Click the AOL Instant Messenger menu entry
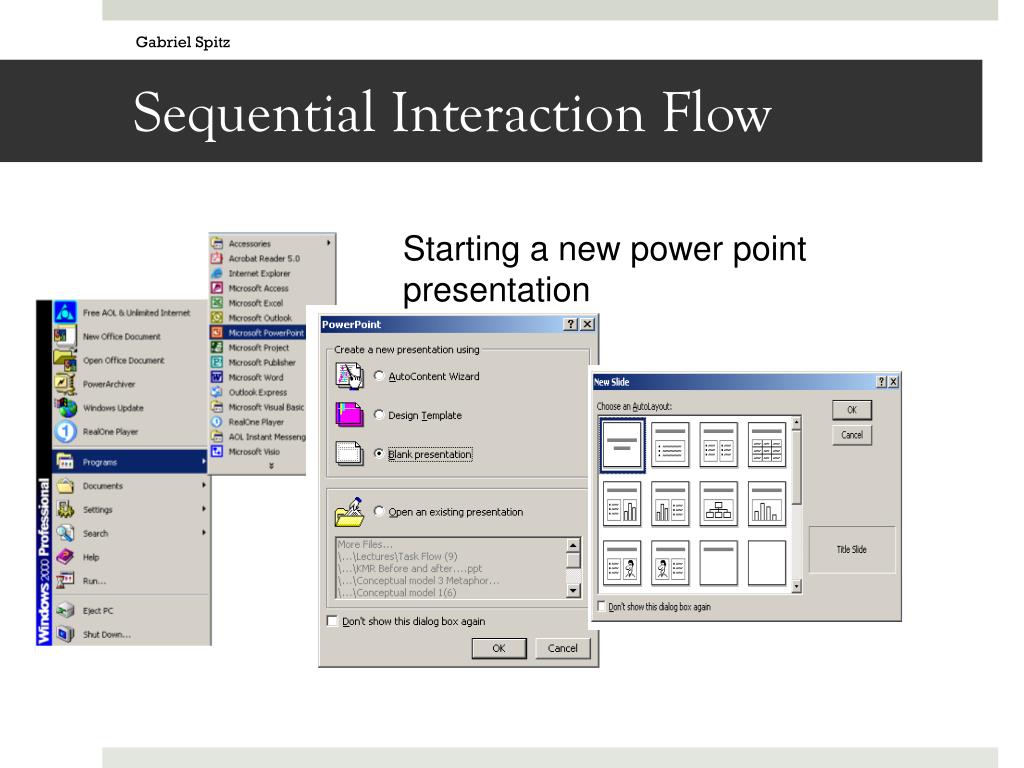The image size is (1024, 768). pos(257,437)
